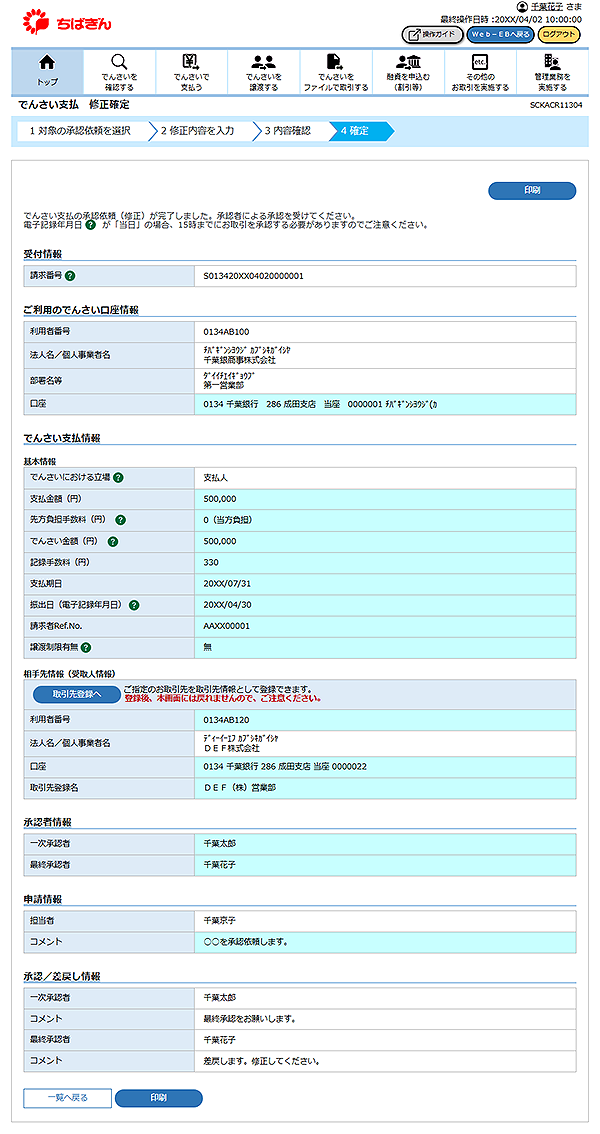Open 融資を申込む(割引等) menu

(407, 71)
